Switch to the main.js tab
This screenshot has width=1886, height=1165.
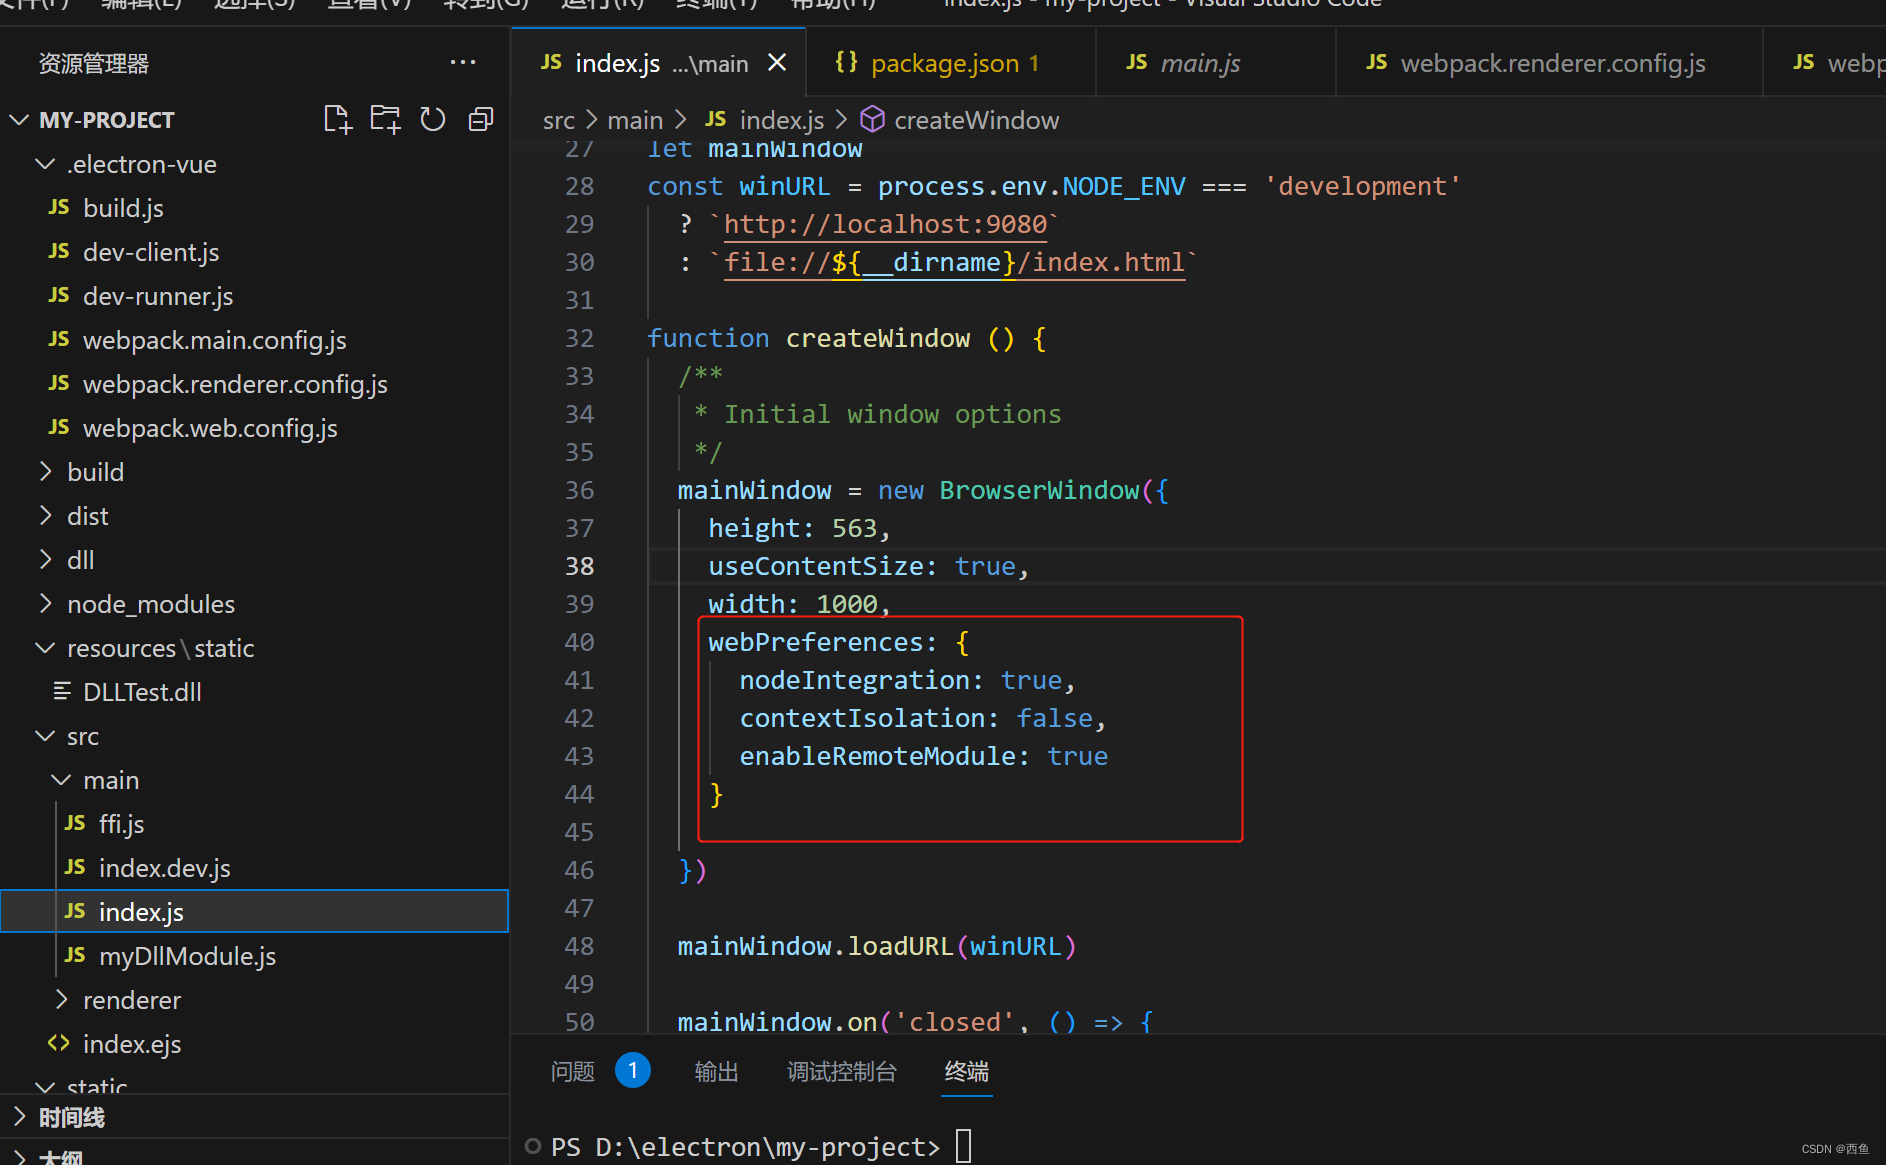(x=1200, y=62)
